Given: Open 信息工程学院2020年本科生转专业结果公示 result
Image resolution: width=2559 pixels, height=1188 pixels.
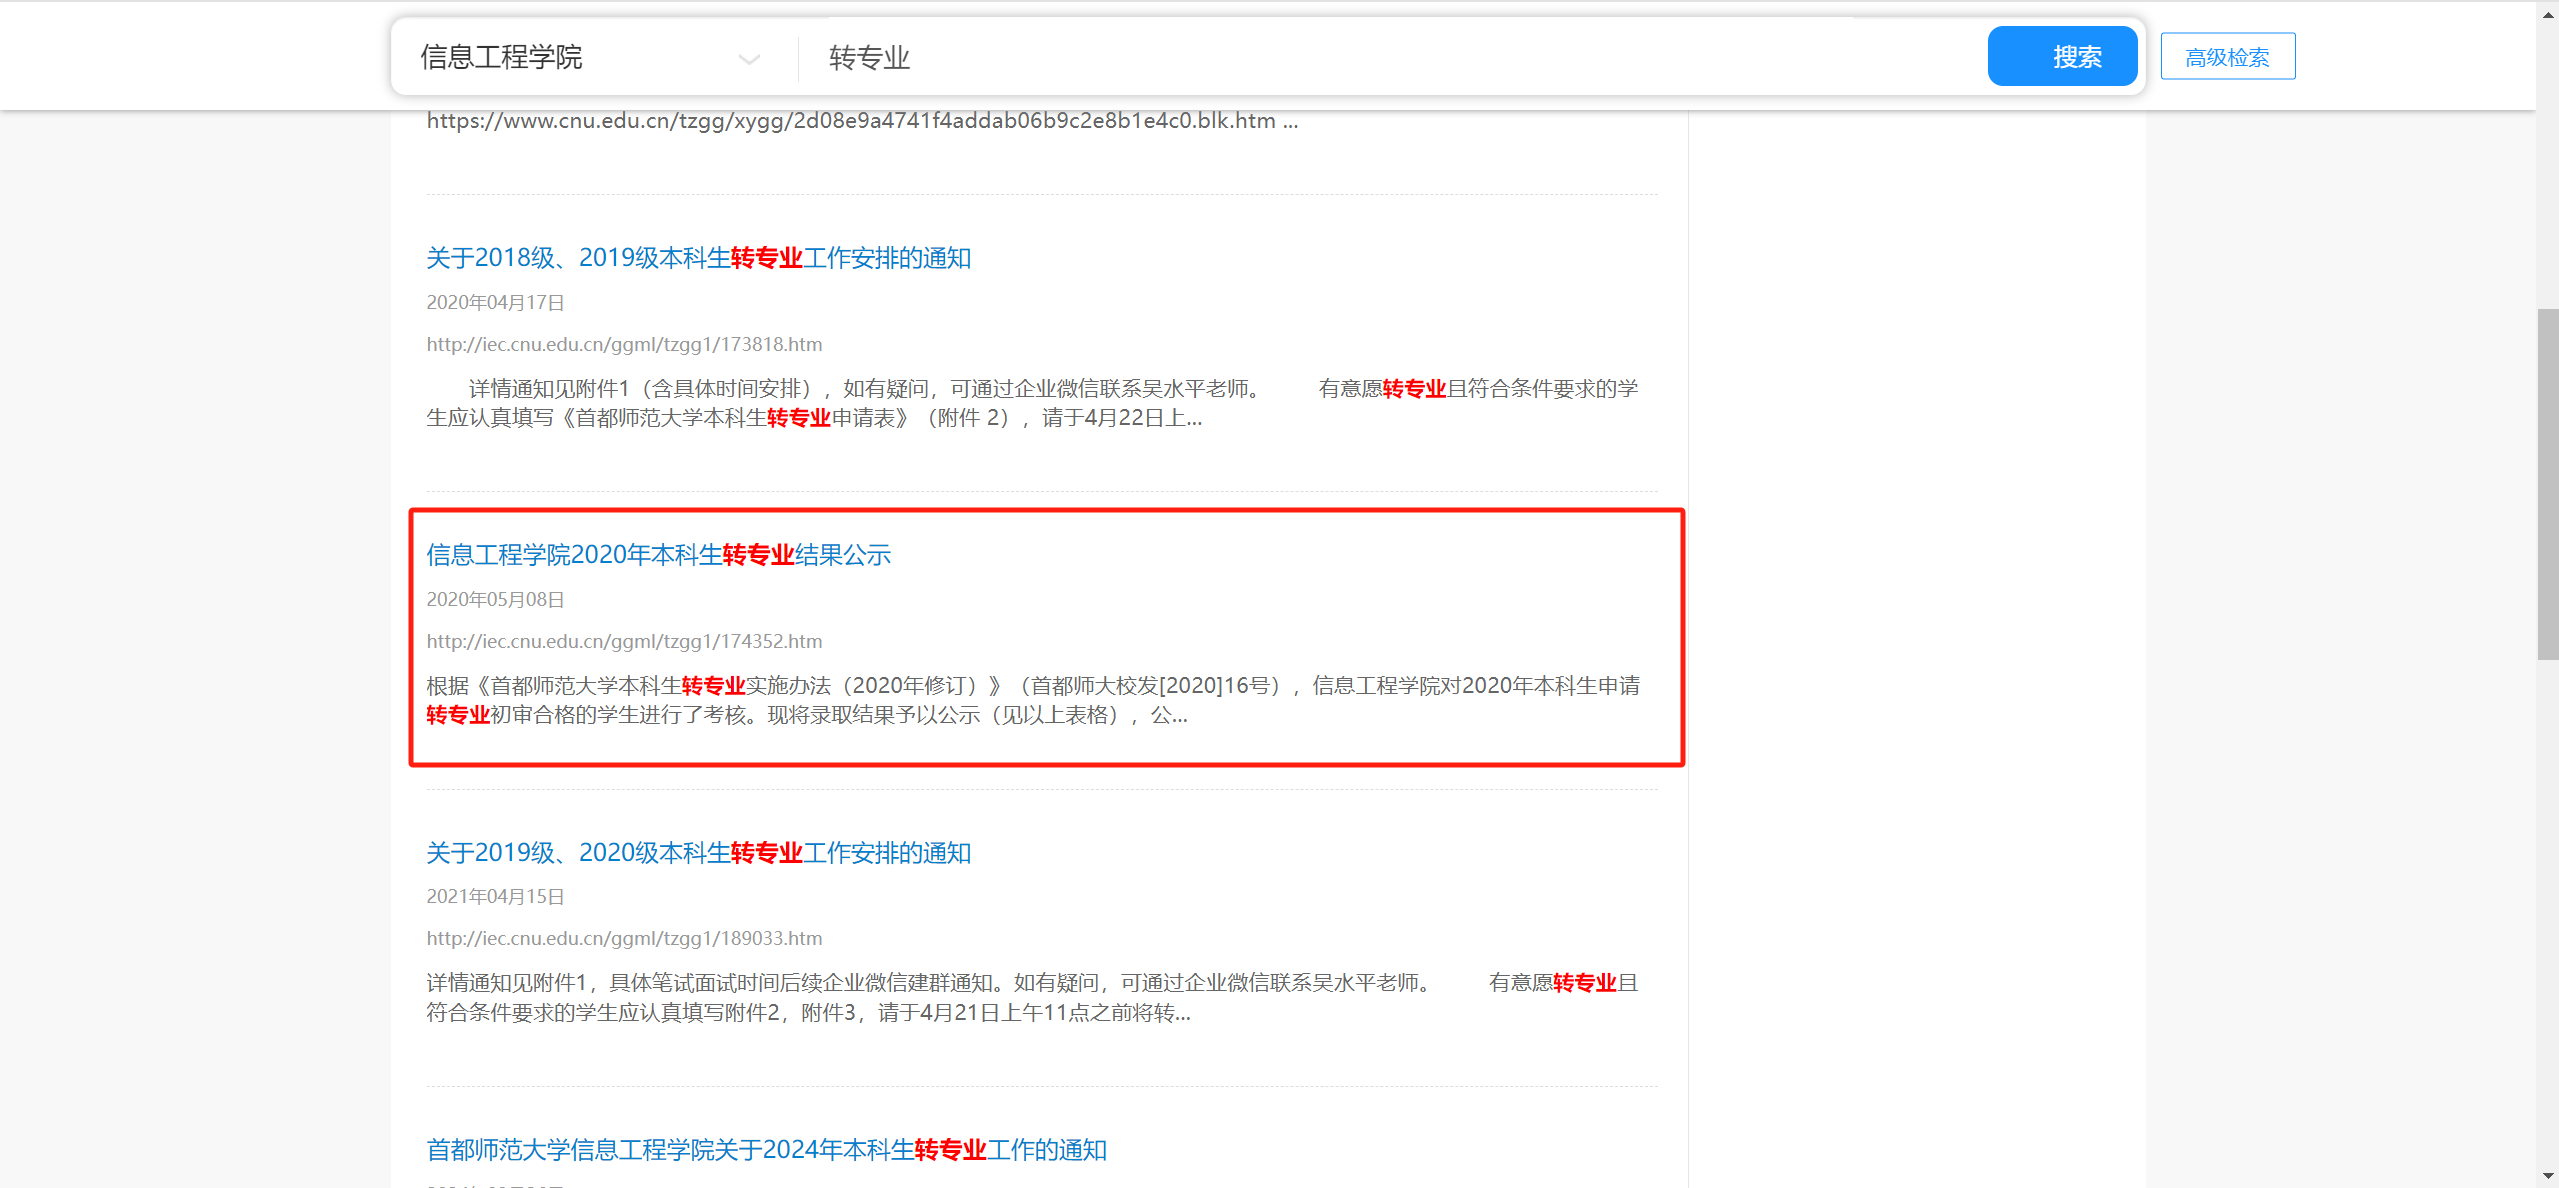Looking at the screenshot, I should (x=658, y=555).
